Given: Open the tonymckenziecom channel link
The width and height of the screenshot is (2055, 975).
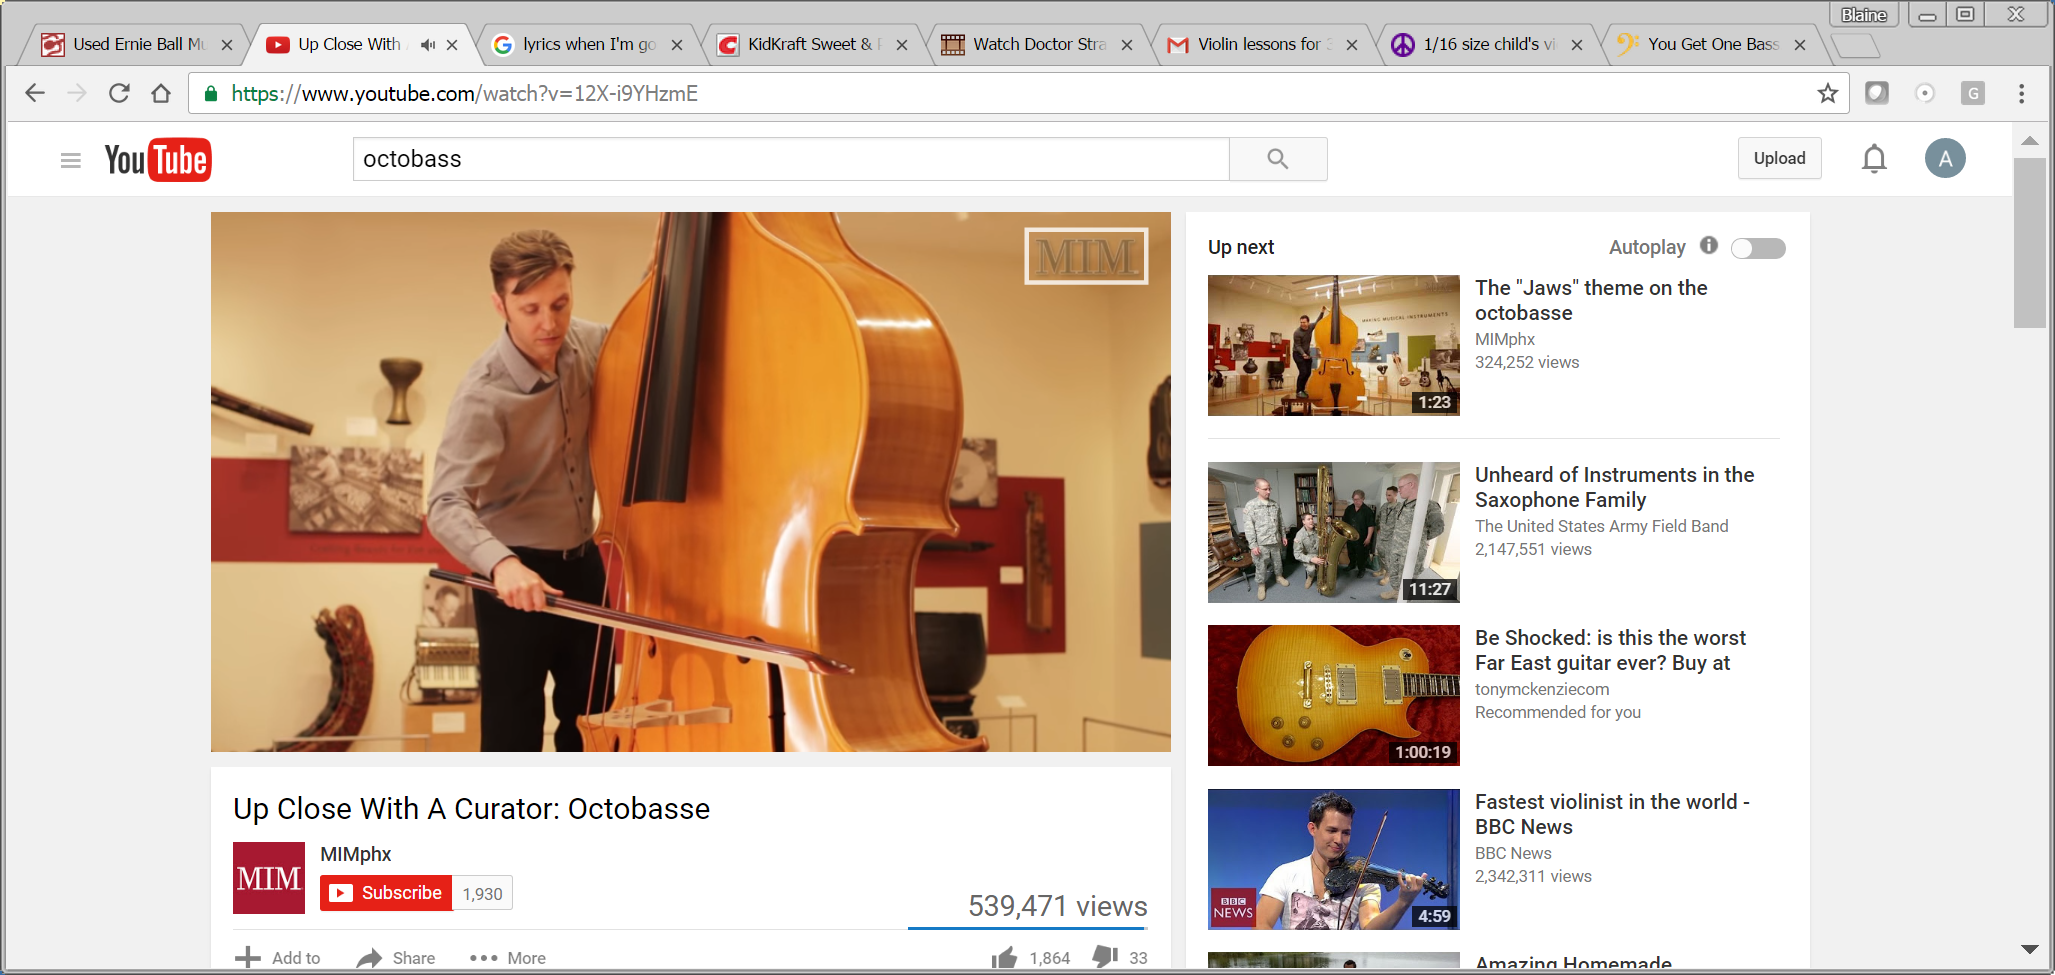Looking at the screenshot, I should 1542,689.
